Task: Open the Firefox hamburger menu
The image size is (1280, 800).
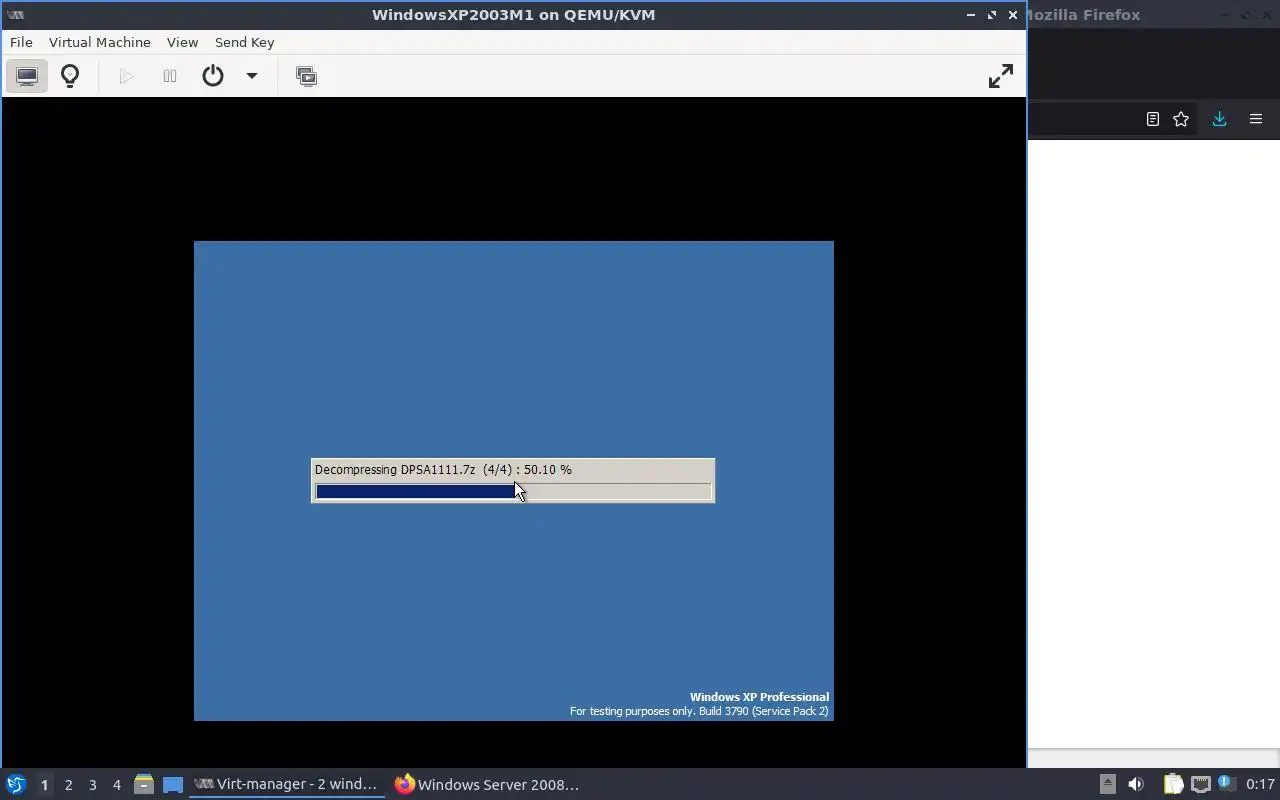Action: tap(1256, 119)
